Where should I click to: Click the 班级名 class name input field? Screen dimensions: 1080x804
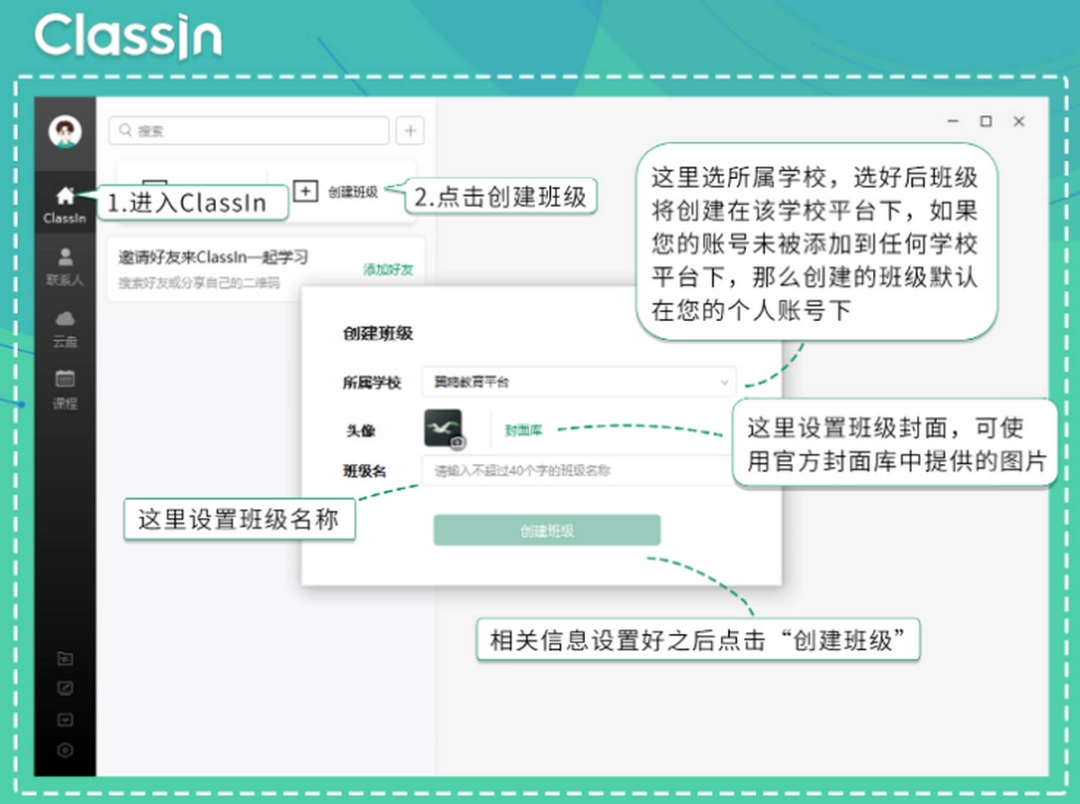(x=575, y=470)
